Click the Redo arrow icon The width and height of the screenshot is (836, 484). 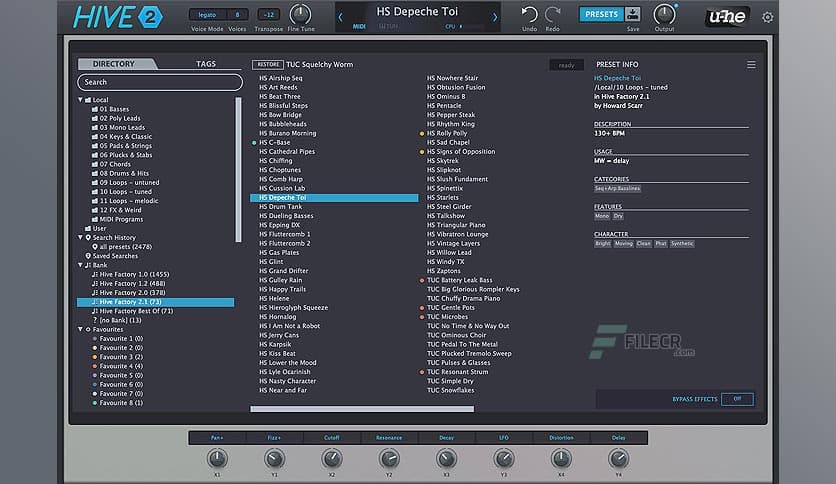coord(553,13)
